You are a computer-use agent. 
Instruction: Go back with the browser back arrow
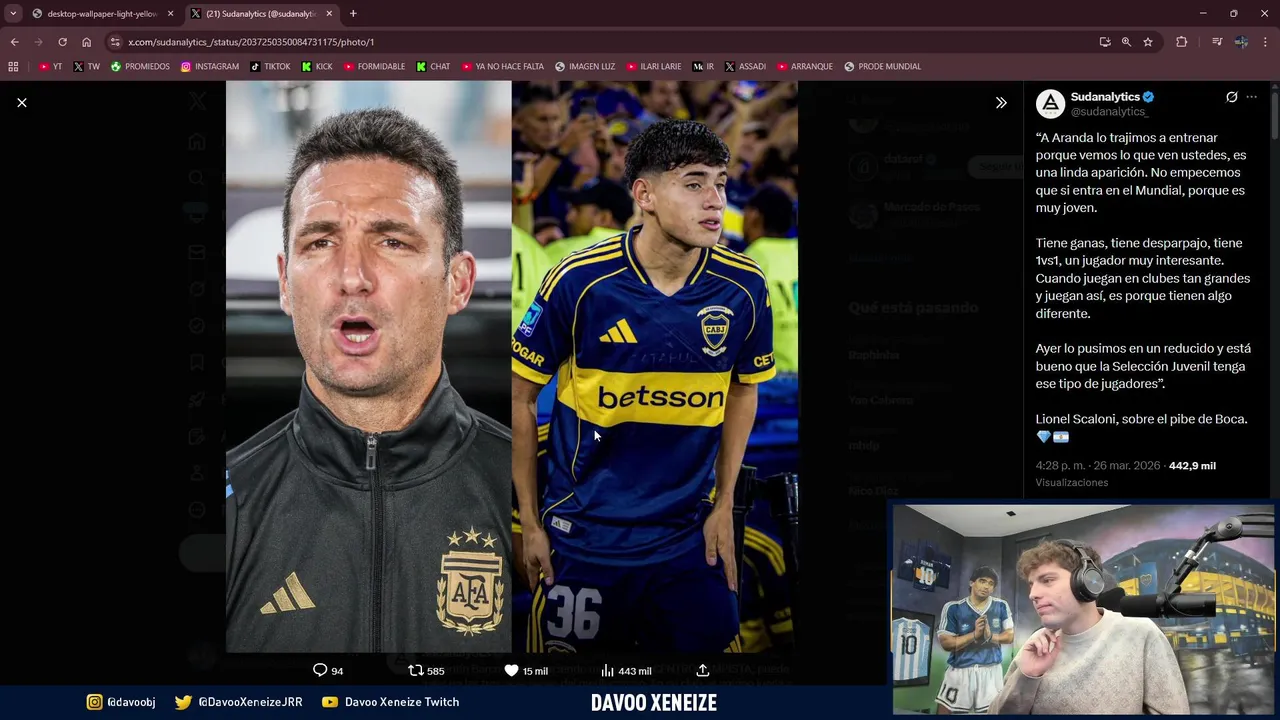coord(14,42)
